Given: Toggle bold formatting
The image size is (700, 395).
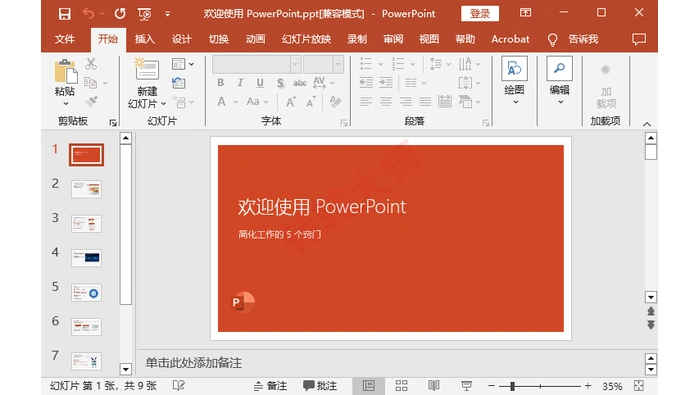Looking at the screenshot, I should pyautogui.click(x=221, y=83).
